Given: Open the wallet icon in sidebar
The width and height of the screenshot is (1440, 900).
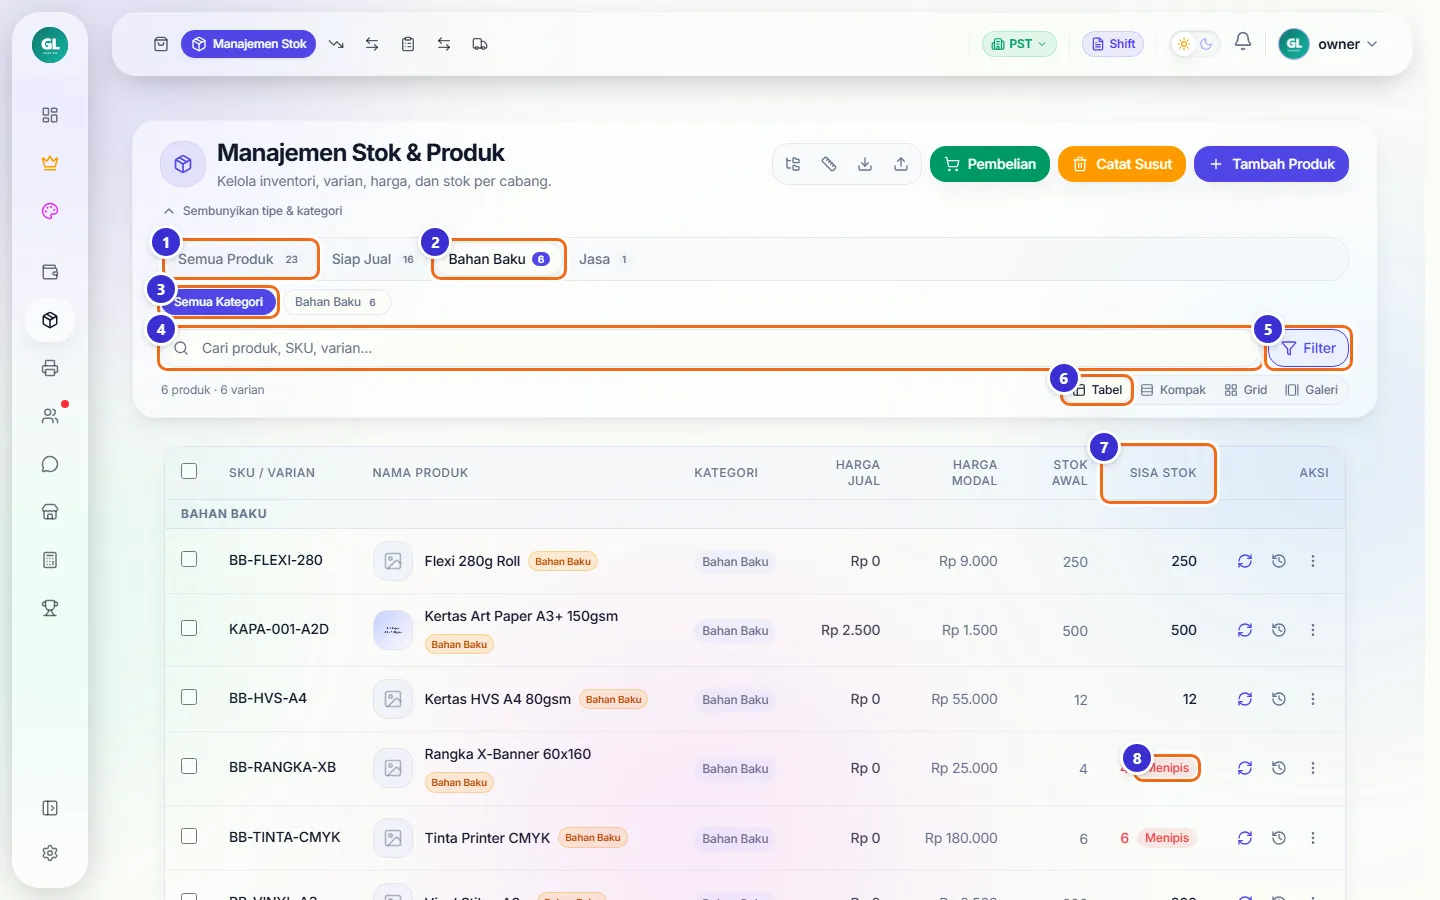Looking at the screenshot, I should click(x=50, y=272).
